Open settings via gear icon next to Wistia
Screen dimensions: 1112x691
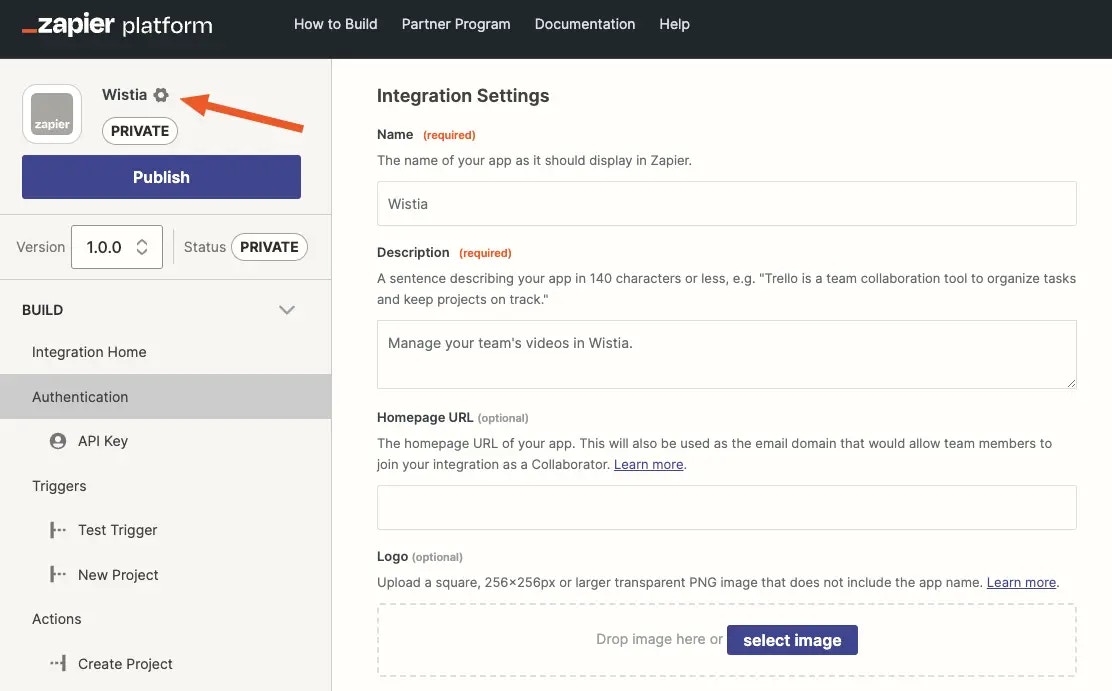pyautogui.click(x=161, y=94)
